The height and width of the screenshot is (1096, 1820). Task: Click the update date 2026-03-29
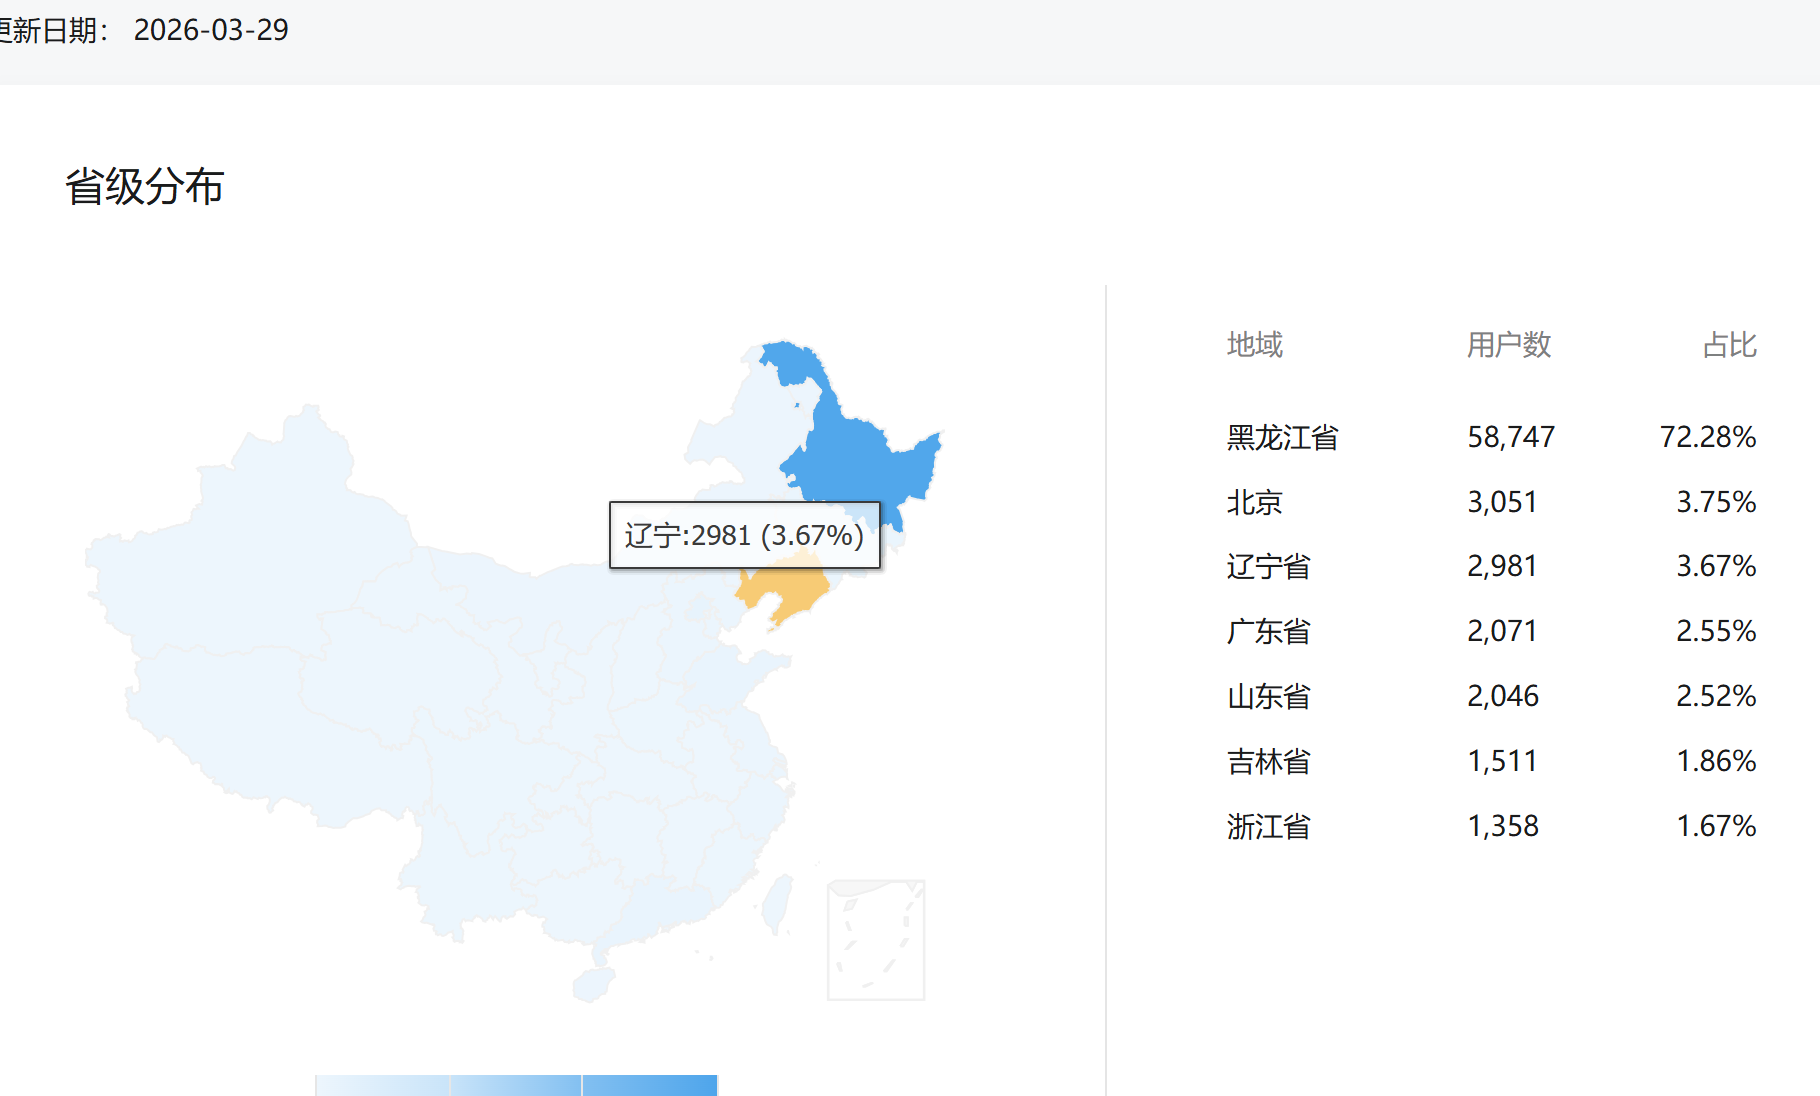[211, 30]
